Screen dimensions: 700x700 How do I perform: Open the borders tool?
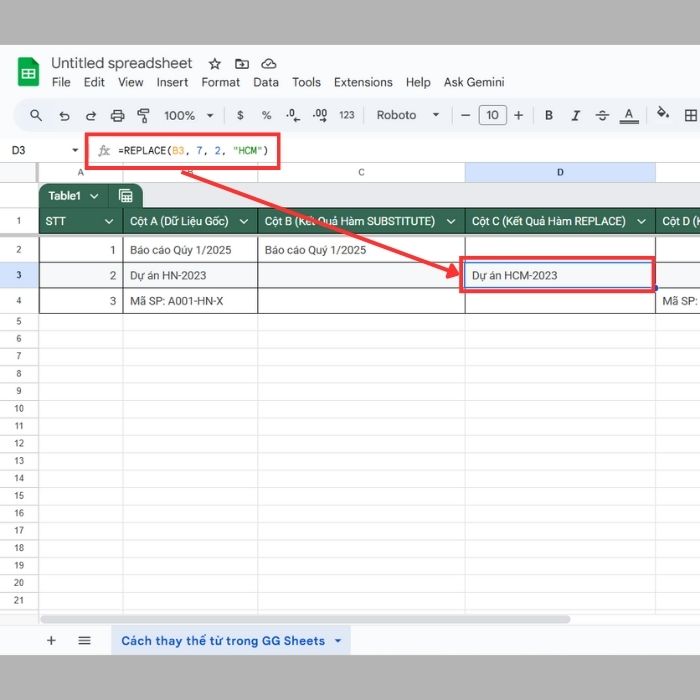tap(691, 116)
